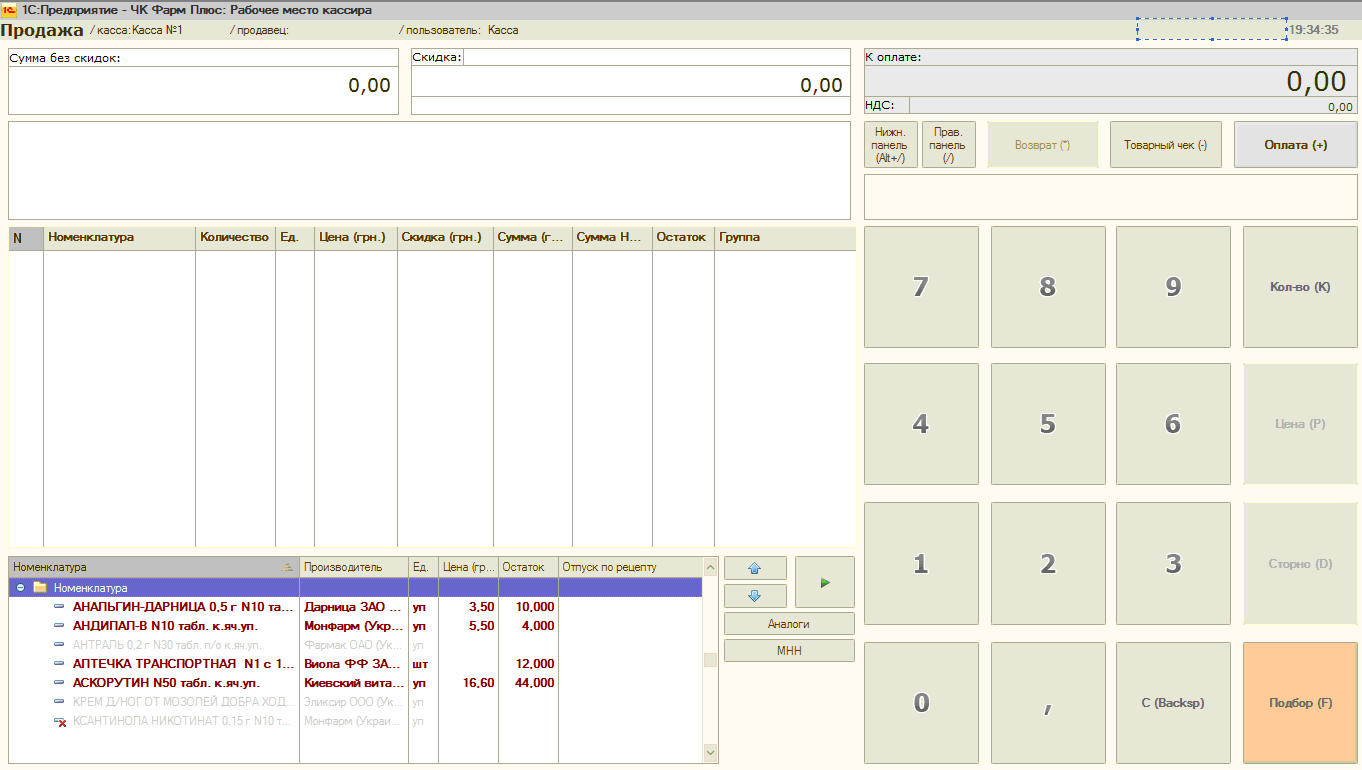The width and height of the screenshot is (1362, 770).
Task: Click deleted-mark icon beside КСАНТИНОЛА НИКОТИНАТ row
Action: coord(60,721)
